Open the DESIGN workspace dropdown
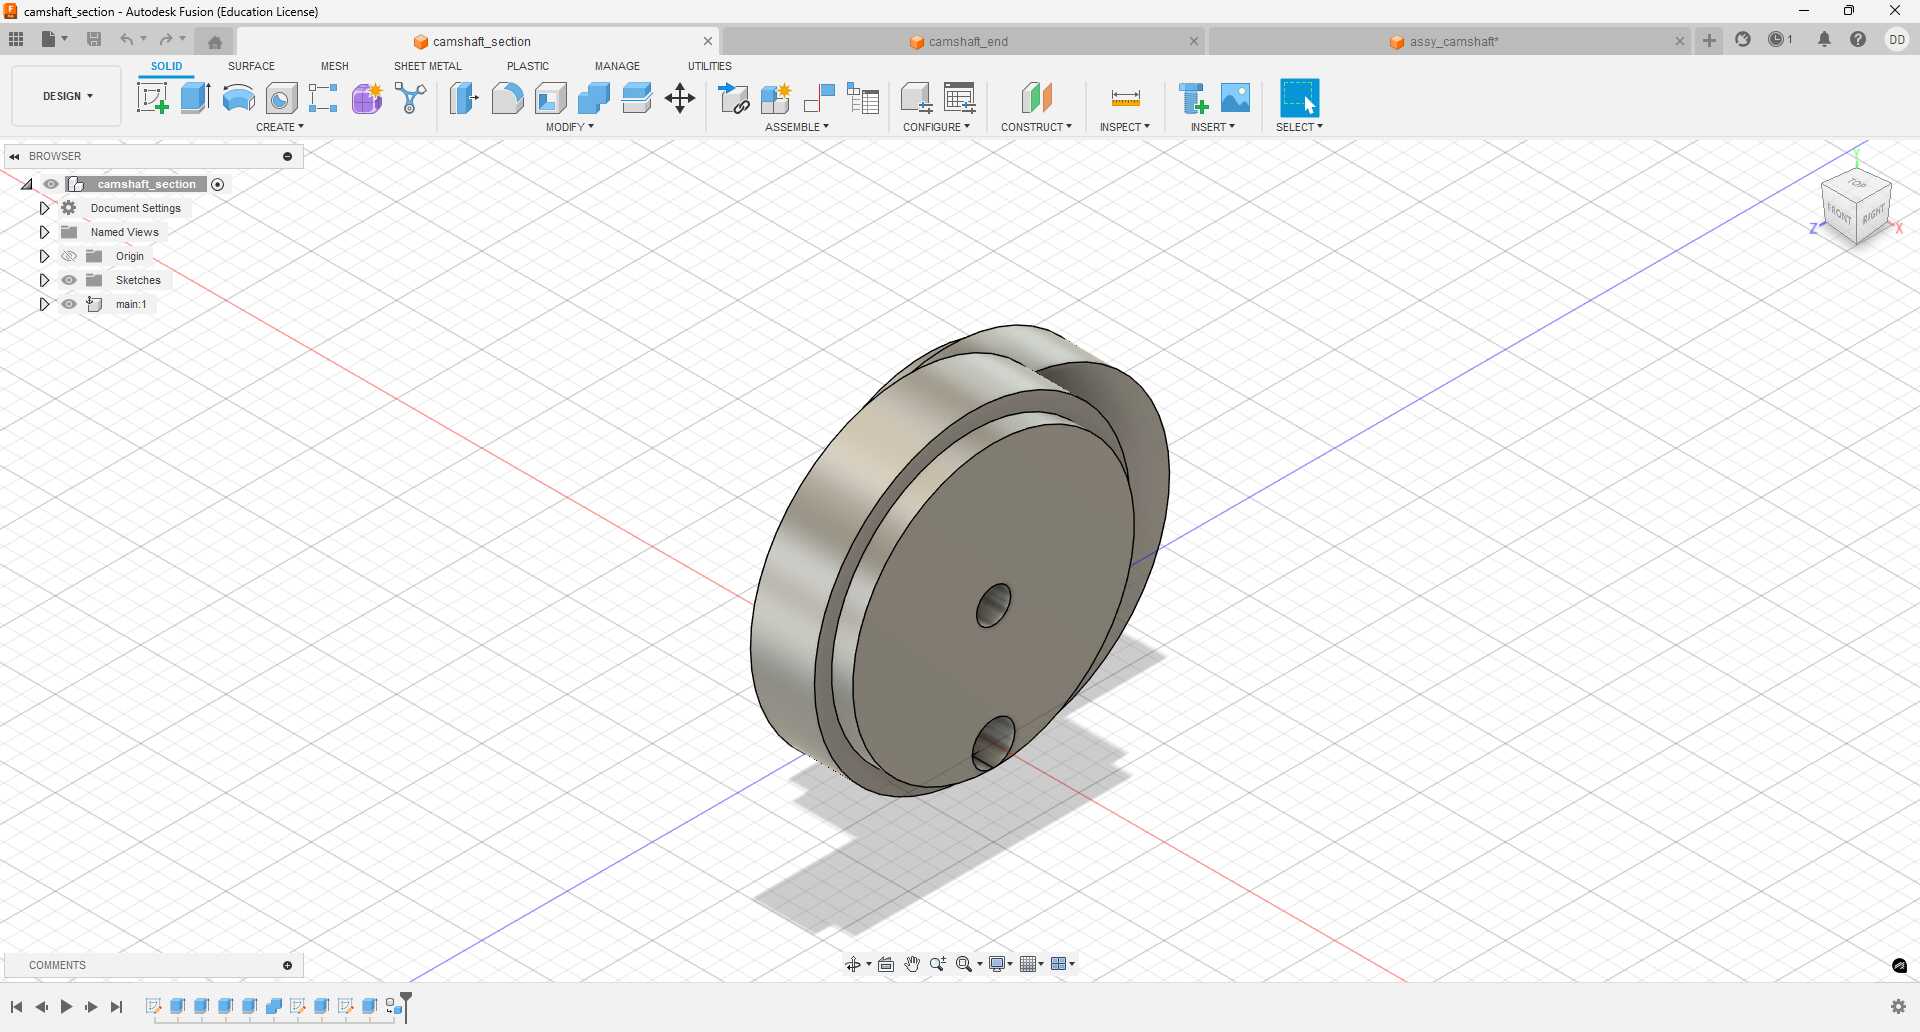The width and height of the screenshot is (1920, 1032). [65, 95]
